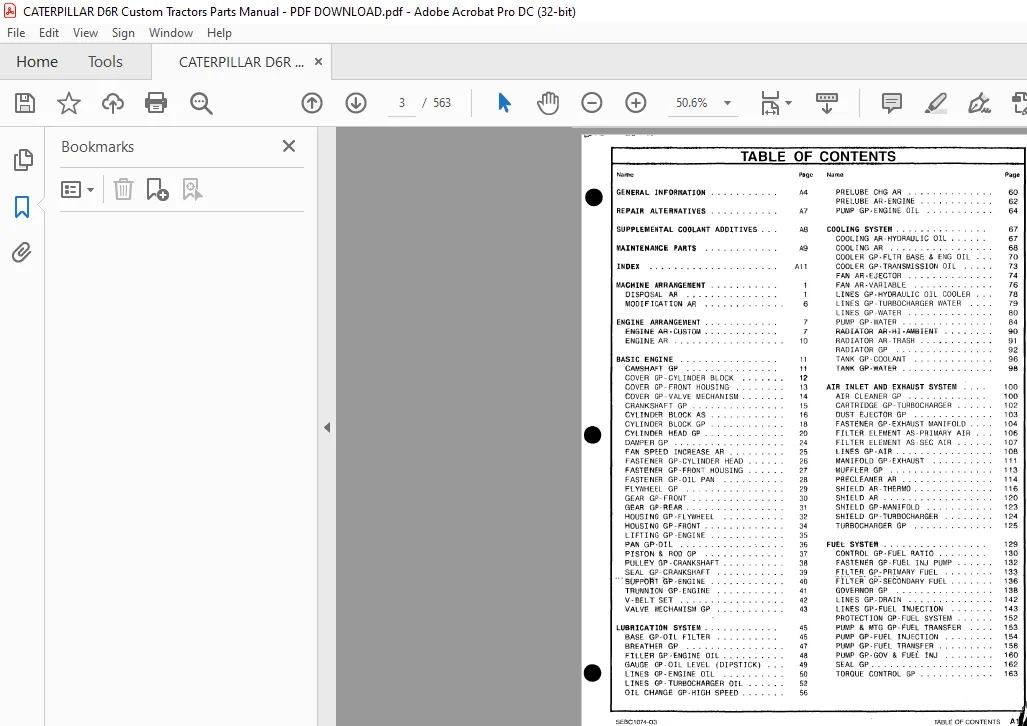Viewport: 1027px width, 726px height.
Task: Click the scrolling mode icon
Action: click(827, 103)
